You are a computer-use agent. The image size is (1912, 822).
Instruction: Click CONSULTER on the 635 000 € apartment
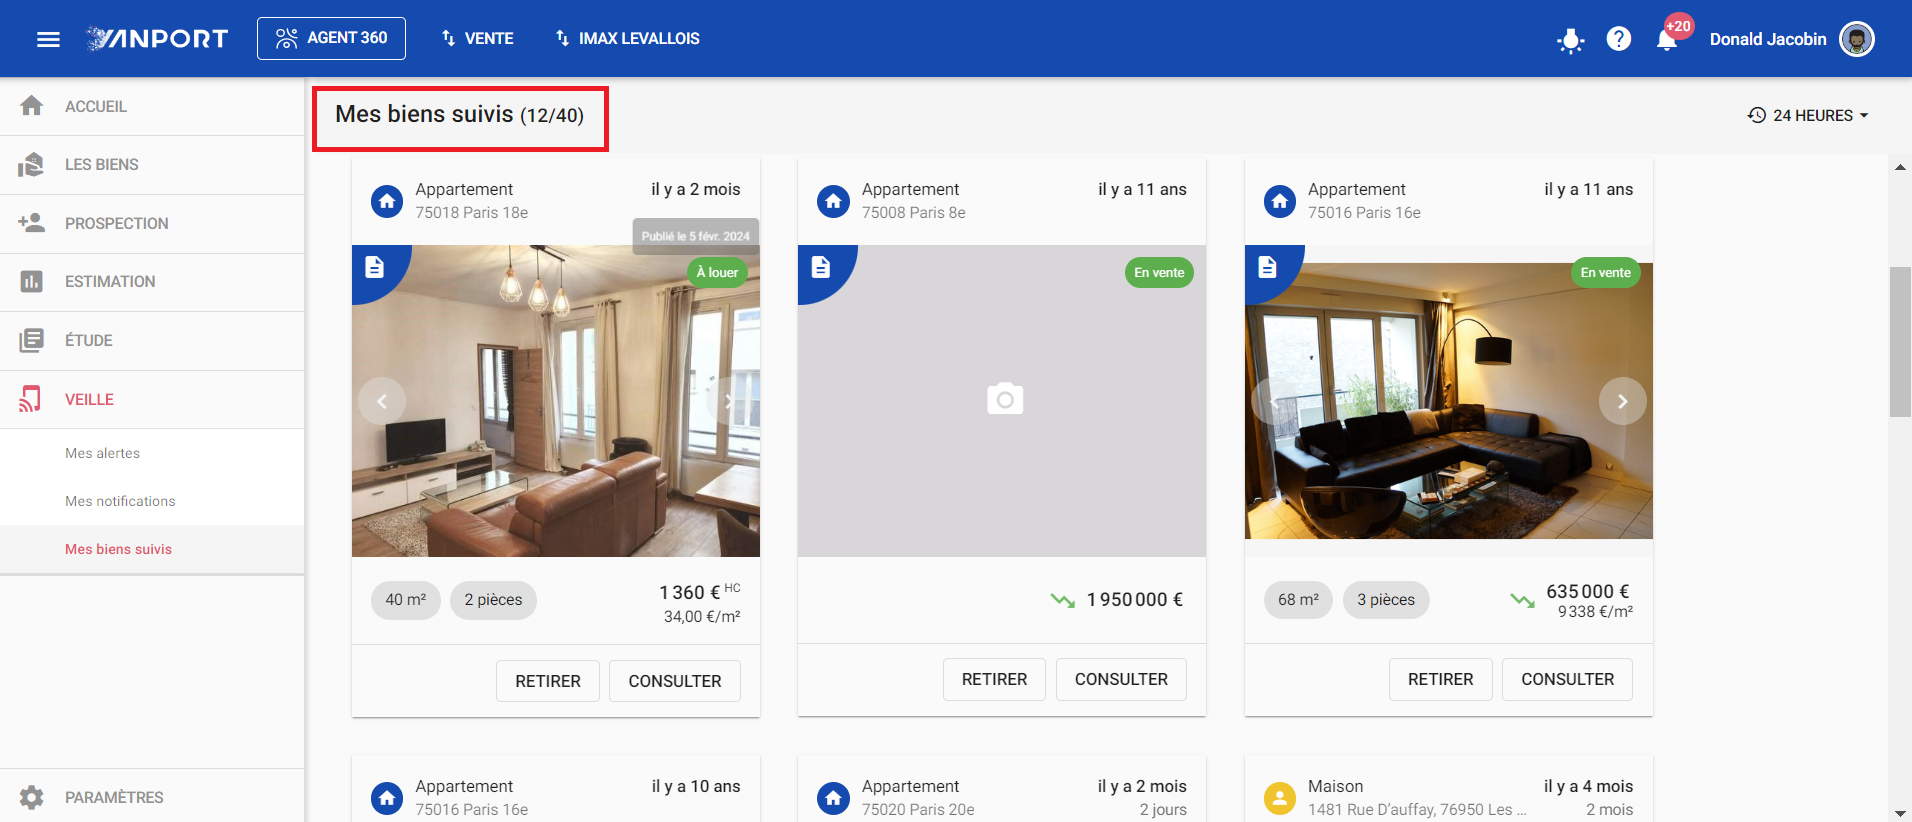point(1567,679)
